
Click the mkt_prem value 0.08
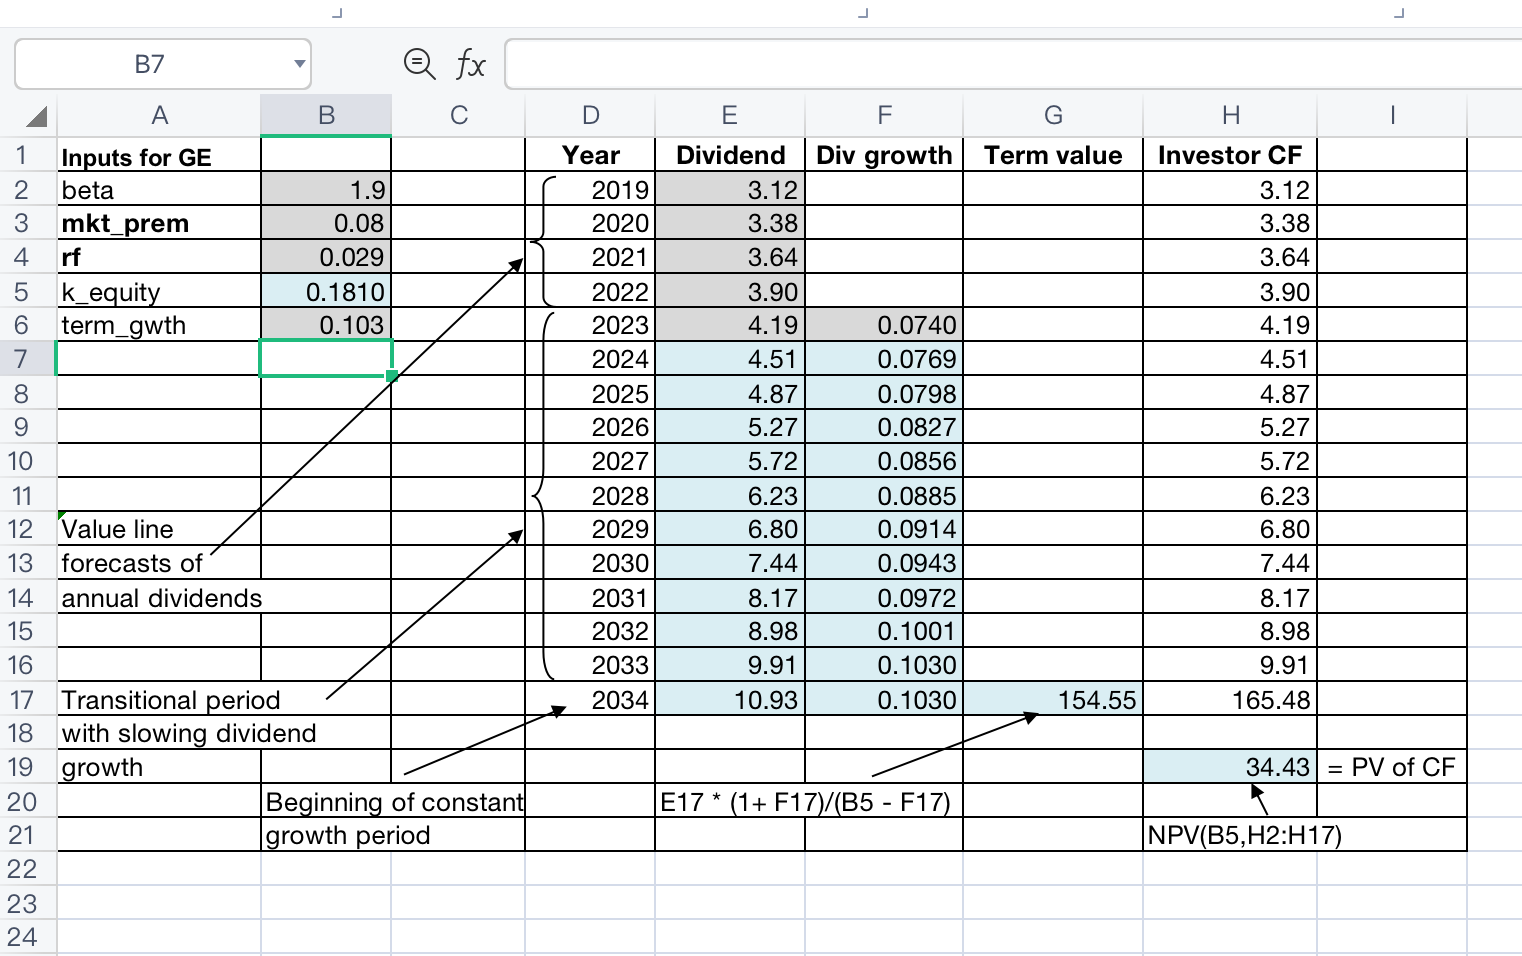point(326,223)
